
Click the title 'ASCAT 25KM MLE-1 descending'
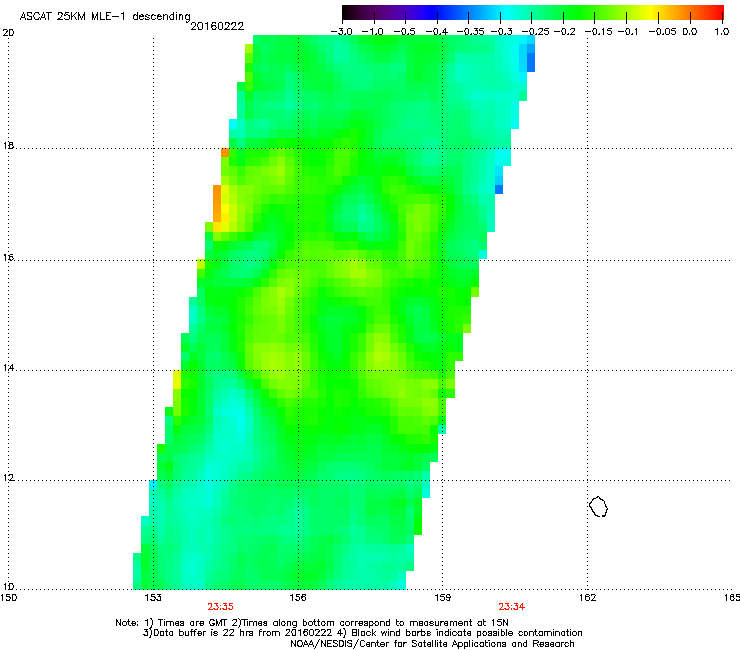(x=105, y=17)
